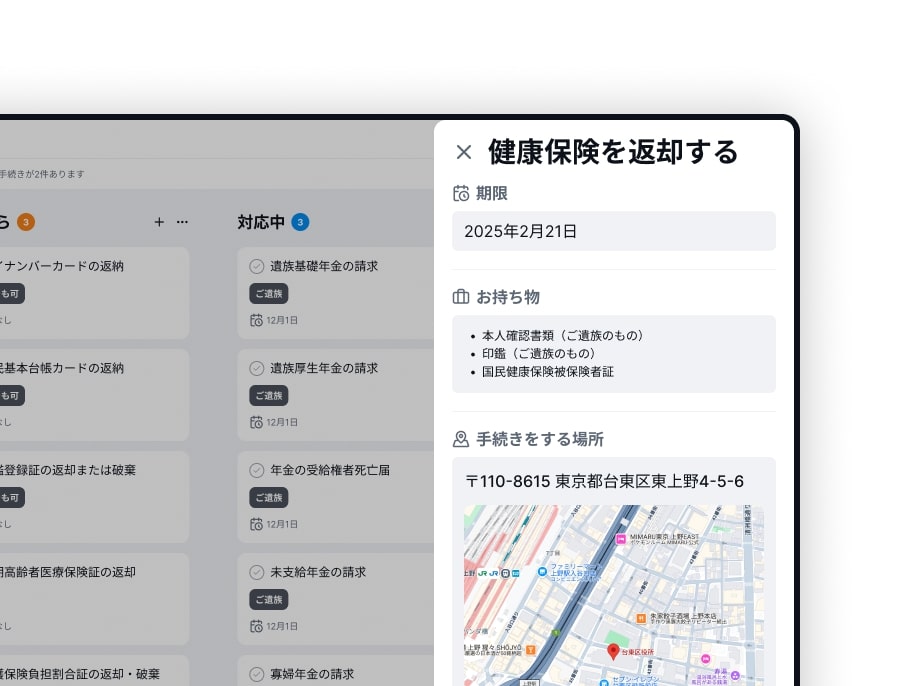Click the calendar icon on 遺族基礎年金の請求 card
914x686 pixels.
[x=256, y=320]
